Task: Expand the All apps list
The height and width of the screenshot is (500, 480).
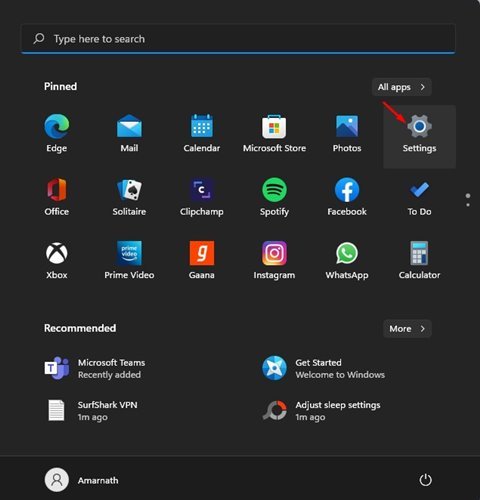Action: coord(402,87)
